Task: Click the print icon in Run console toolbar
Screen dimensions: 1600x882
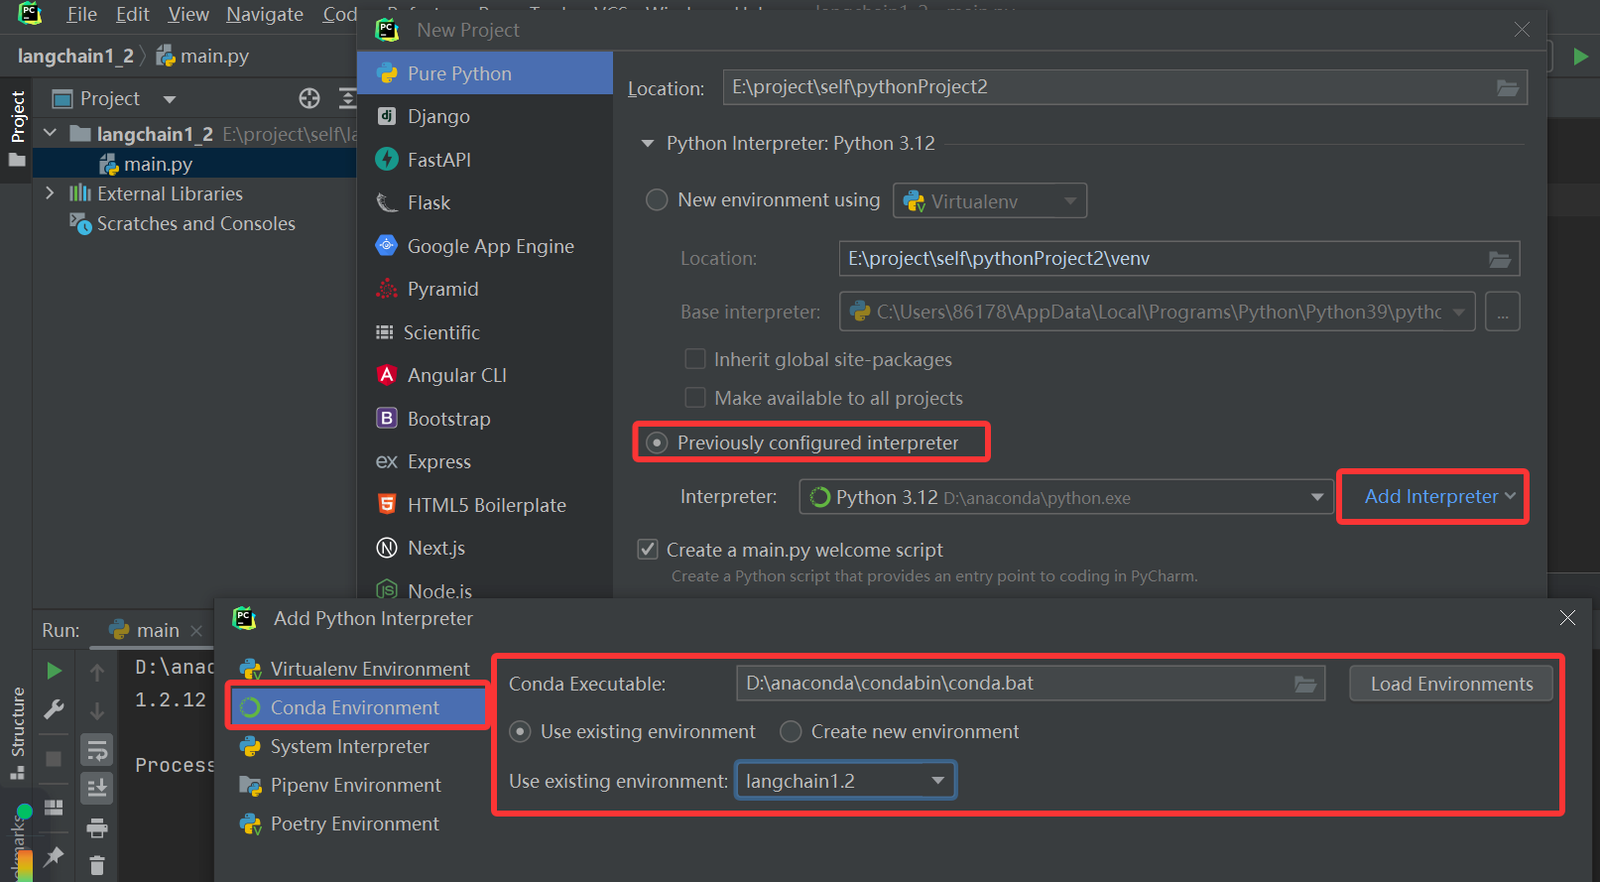Action: click(x=97, y=827)
